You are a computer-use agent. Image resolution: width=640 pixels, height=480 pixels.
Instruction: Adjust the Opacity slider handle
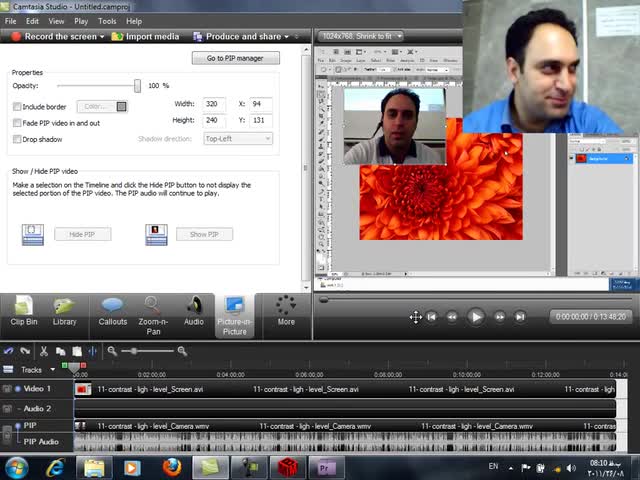coord(138,86)
